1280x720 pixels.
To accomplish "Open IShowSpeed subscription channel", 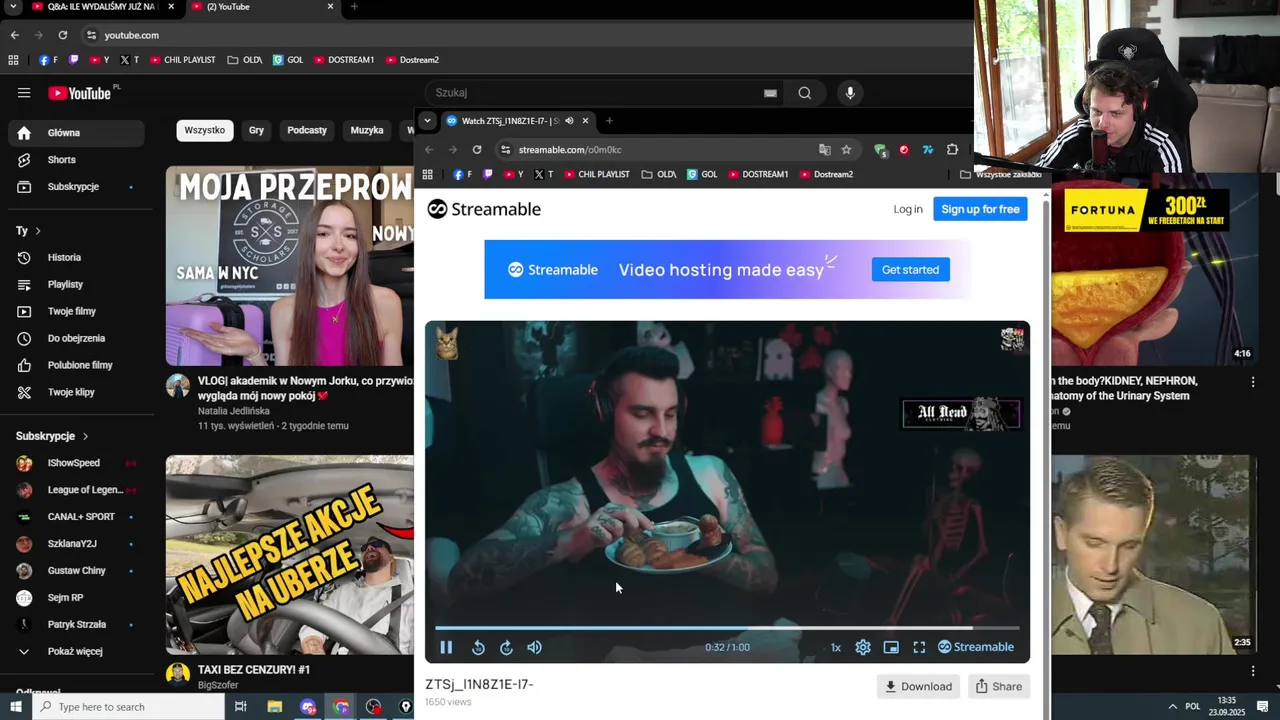I will (76, 463).
